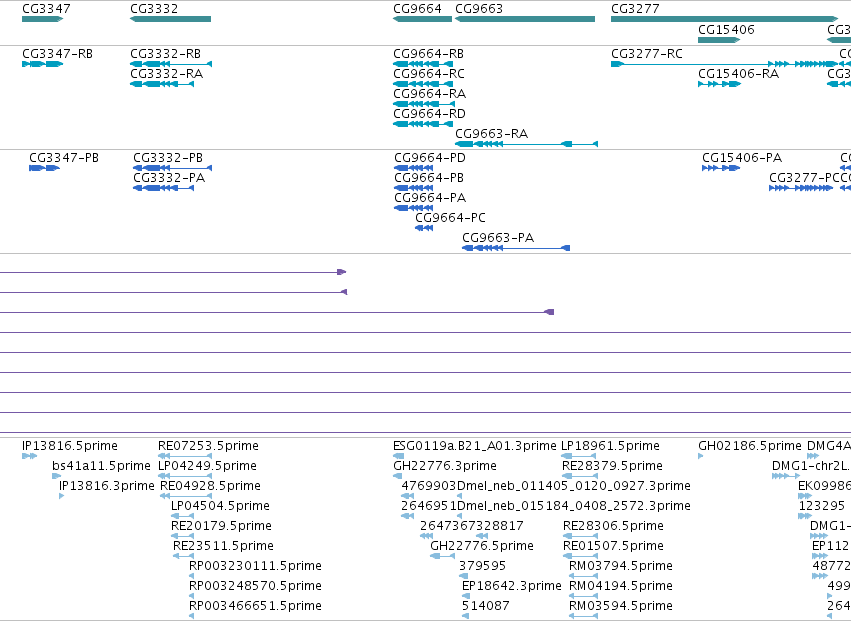
Task: Select the GH22776.5prime EST label
Action: [x=482, y=546]
